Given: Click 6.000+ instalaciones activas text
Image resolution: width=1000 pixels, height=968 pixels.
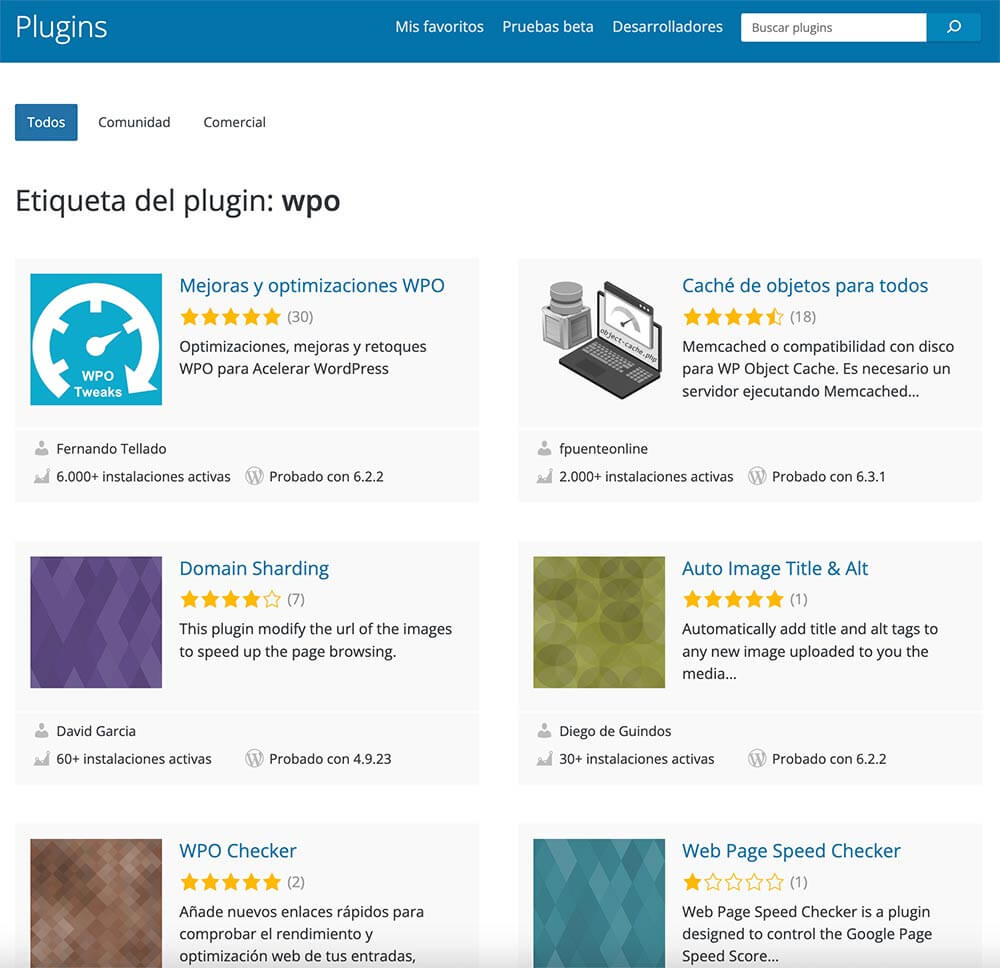Looking at the screenshot, I should [x=143, y=477].
